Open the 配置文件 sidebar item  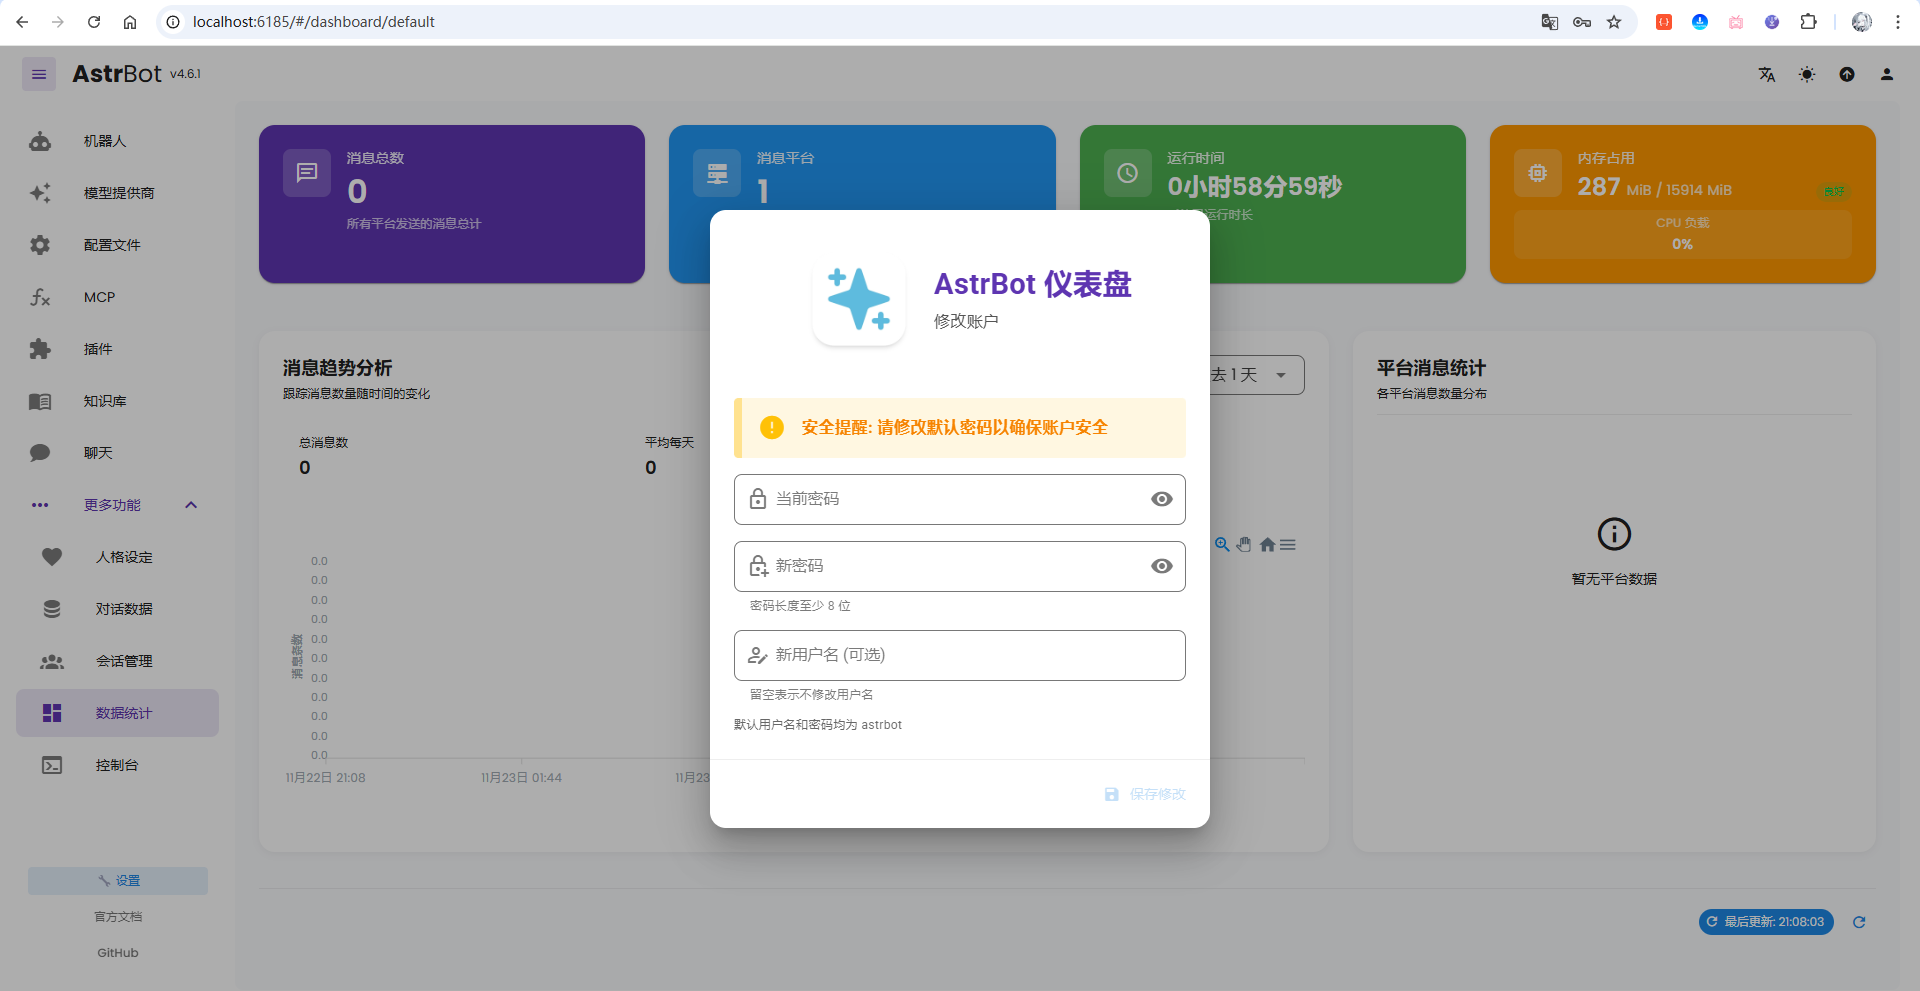click(117, 245)
